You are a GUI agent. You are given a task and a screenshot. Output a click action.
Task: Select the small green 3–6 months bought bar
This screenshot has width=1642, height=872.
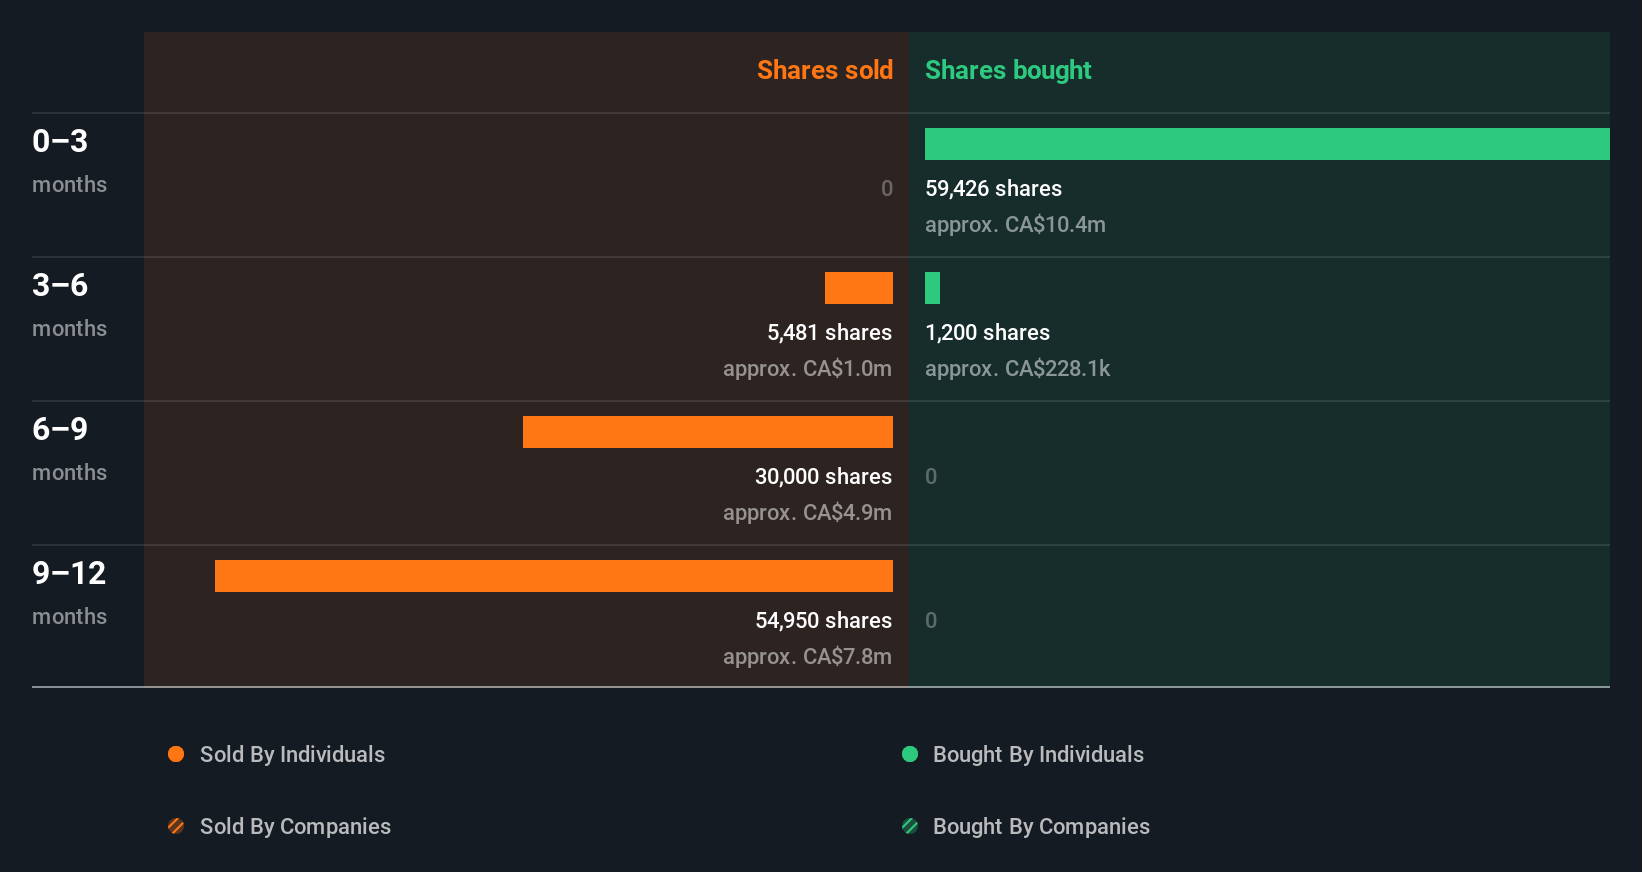pyautogui.click(x=932, y=288)
